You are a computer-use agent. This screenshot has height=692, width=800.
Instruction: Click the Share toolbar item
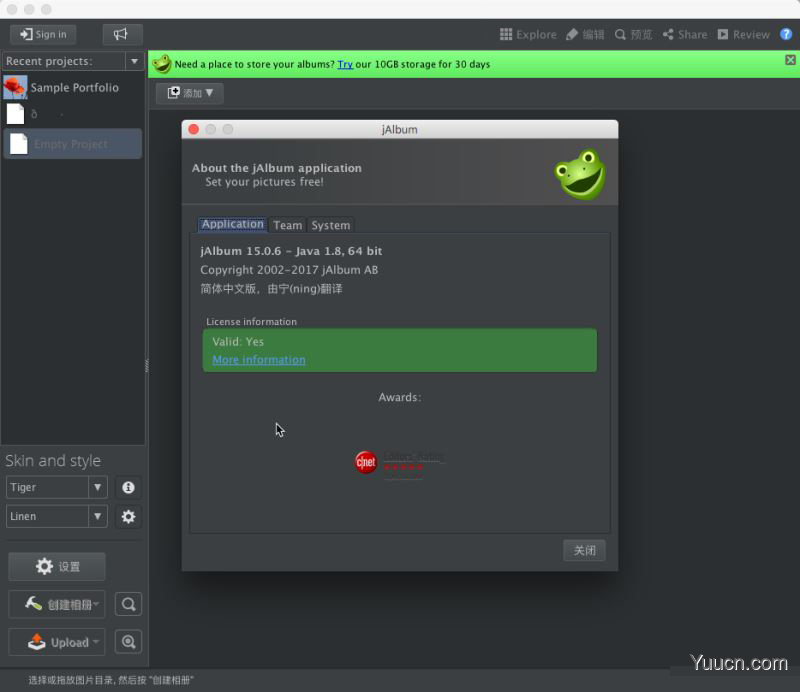(x=685, y=34)
